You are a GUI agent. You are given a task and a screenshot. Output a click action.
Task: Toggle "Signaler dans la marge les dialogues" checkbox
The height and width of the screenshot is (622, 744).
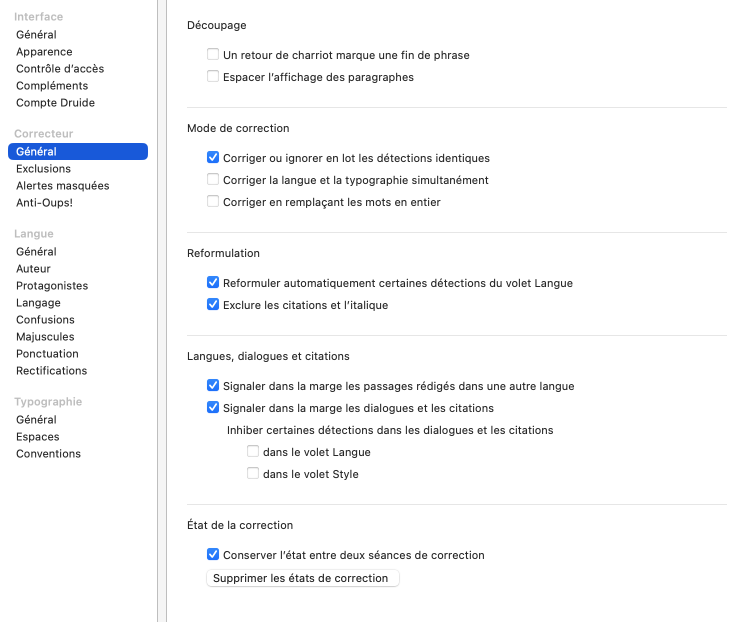(x=213, y=408)
